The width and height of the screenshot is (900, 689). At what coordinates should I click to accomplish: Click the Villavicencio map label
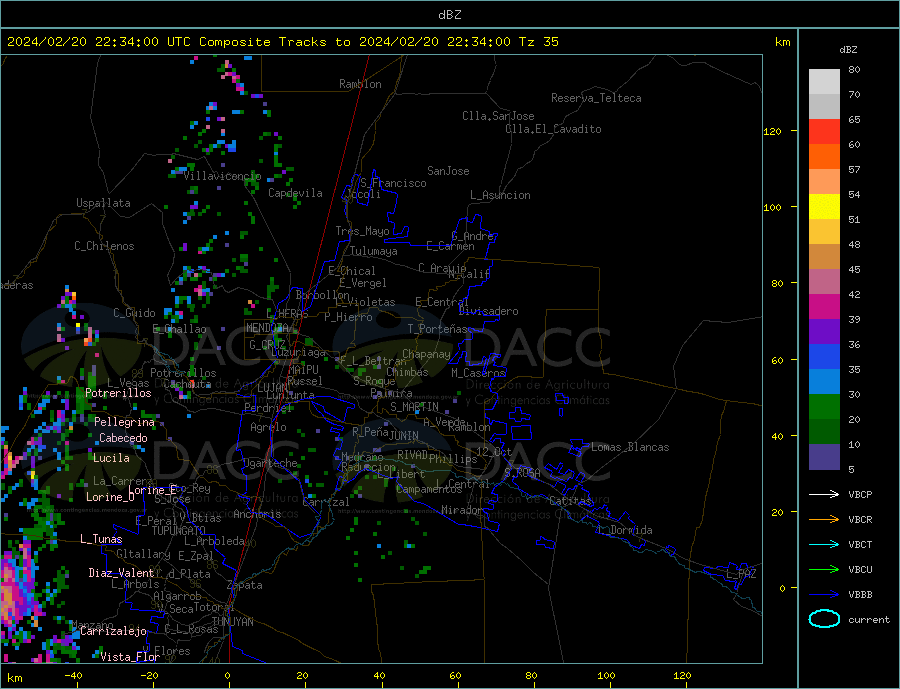click(x=222, y=176)
